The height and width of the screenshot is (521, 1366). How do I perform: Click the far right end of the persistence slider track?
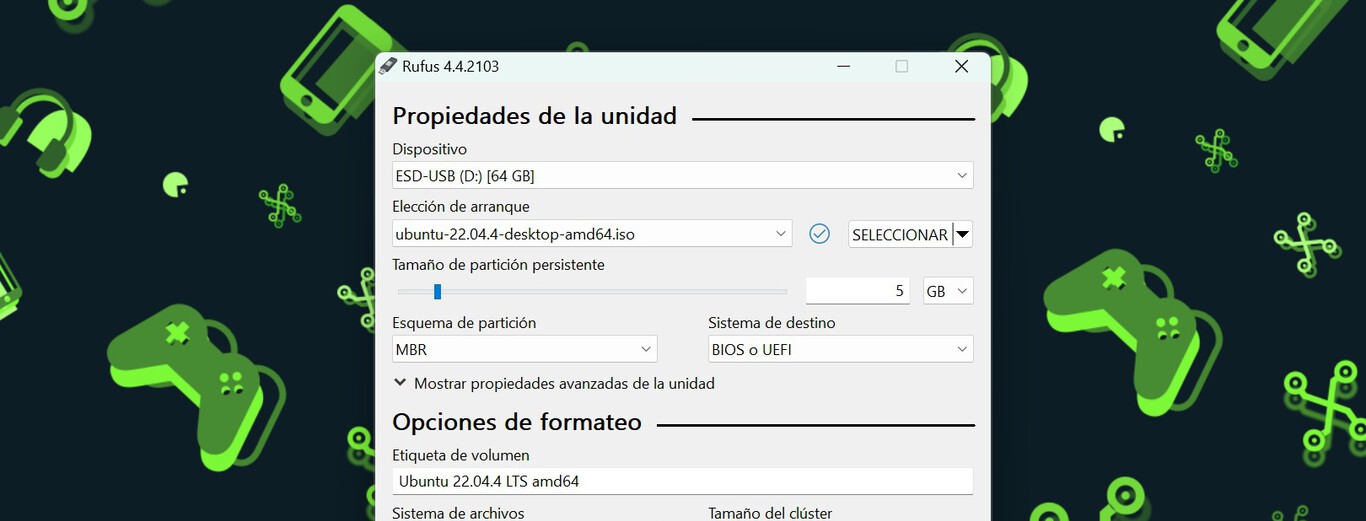coord(783,292)
